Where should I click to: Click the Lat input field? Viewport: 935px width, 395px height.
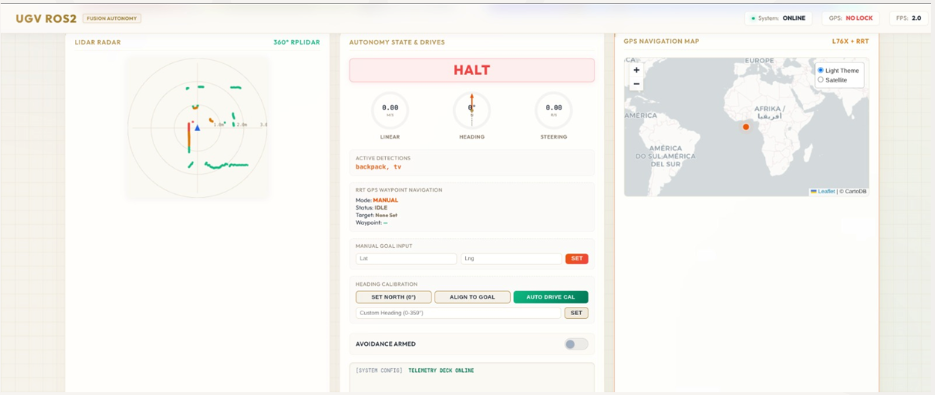point(406,259)
